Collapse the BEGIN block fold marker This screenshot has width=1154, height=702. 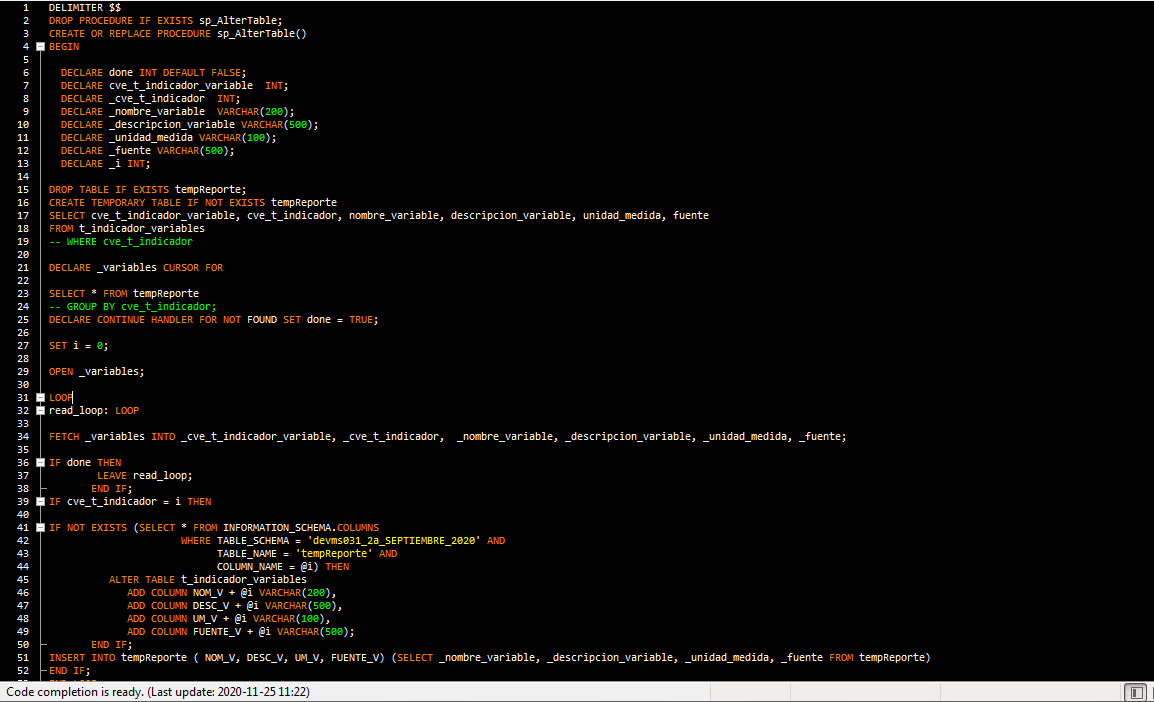tap(40, 46)
